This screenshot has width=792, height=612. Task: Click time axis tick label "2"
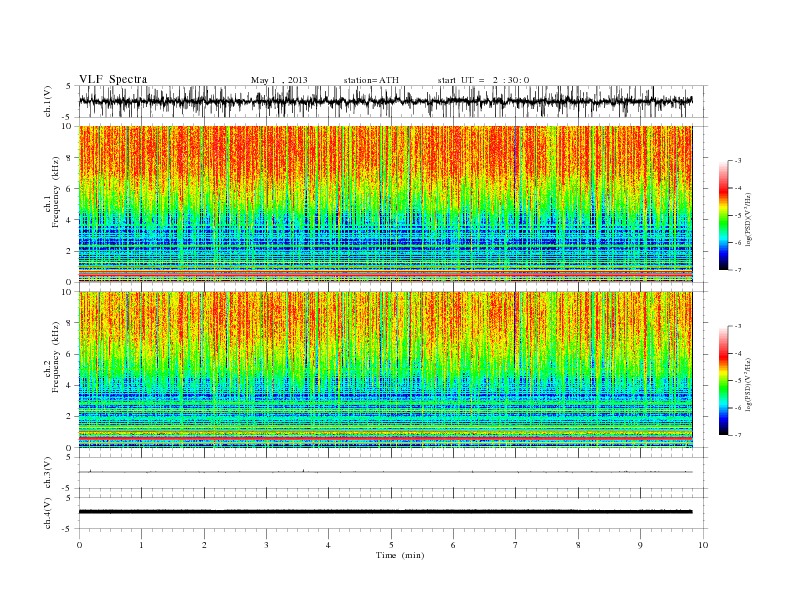point(204,545)
